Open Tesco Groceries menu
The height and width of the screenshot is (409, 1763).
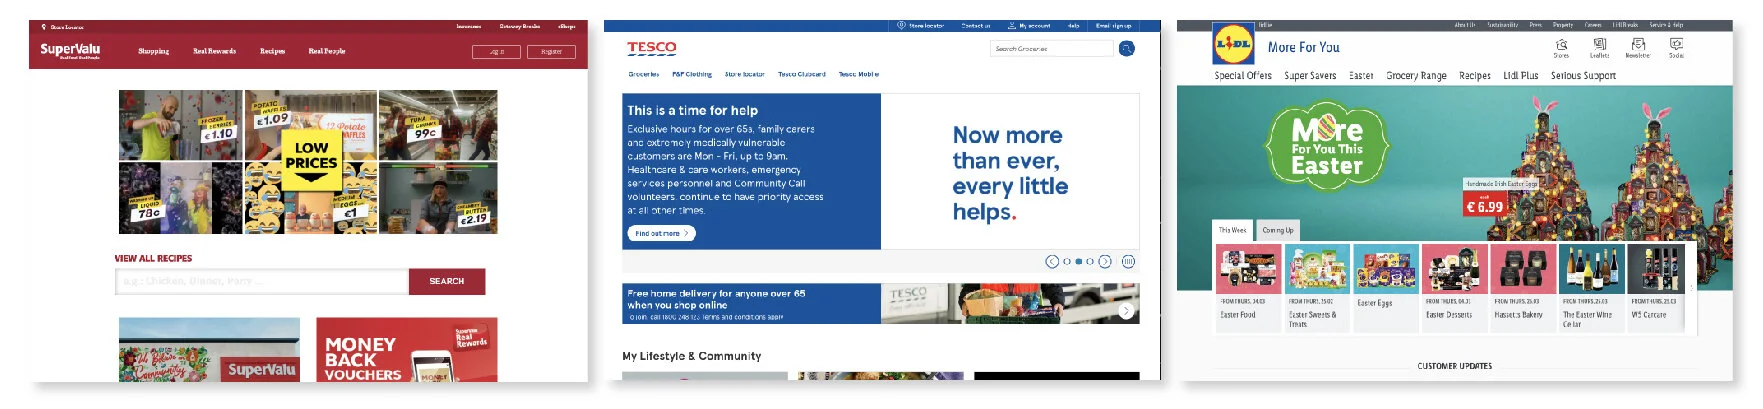pos(644,74)
